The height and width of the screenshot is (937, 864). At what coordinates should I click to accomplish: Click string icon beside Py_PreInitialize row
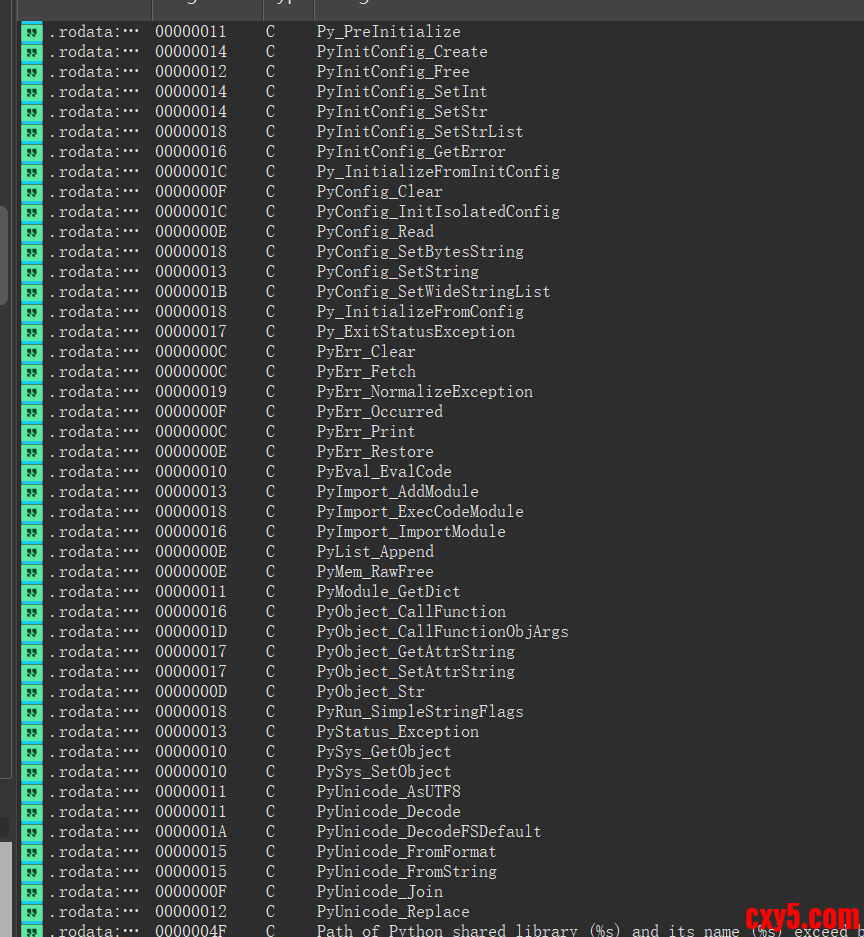tap(32, 32)
